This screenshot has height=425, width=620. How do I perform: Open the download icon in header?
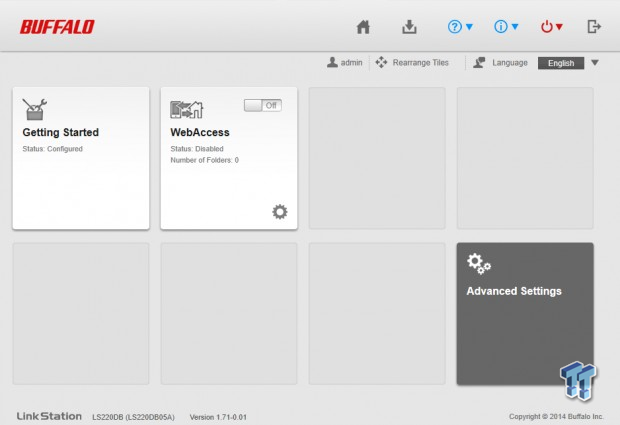coord(409,27)
